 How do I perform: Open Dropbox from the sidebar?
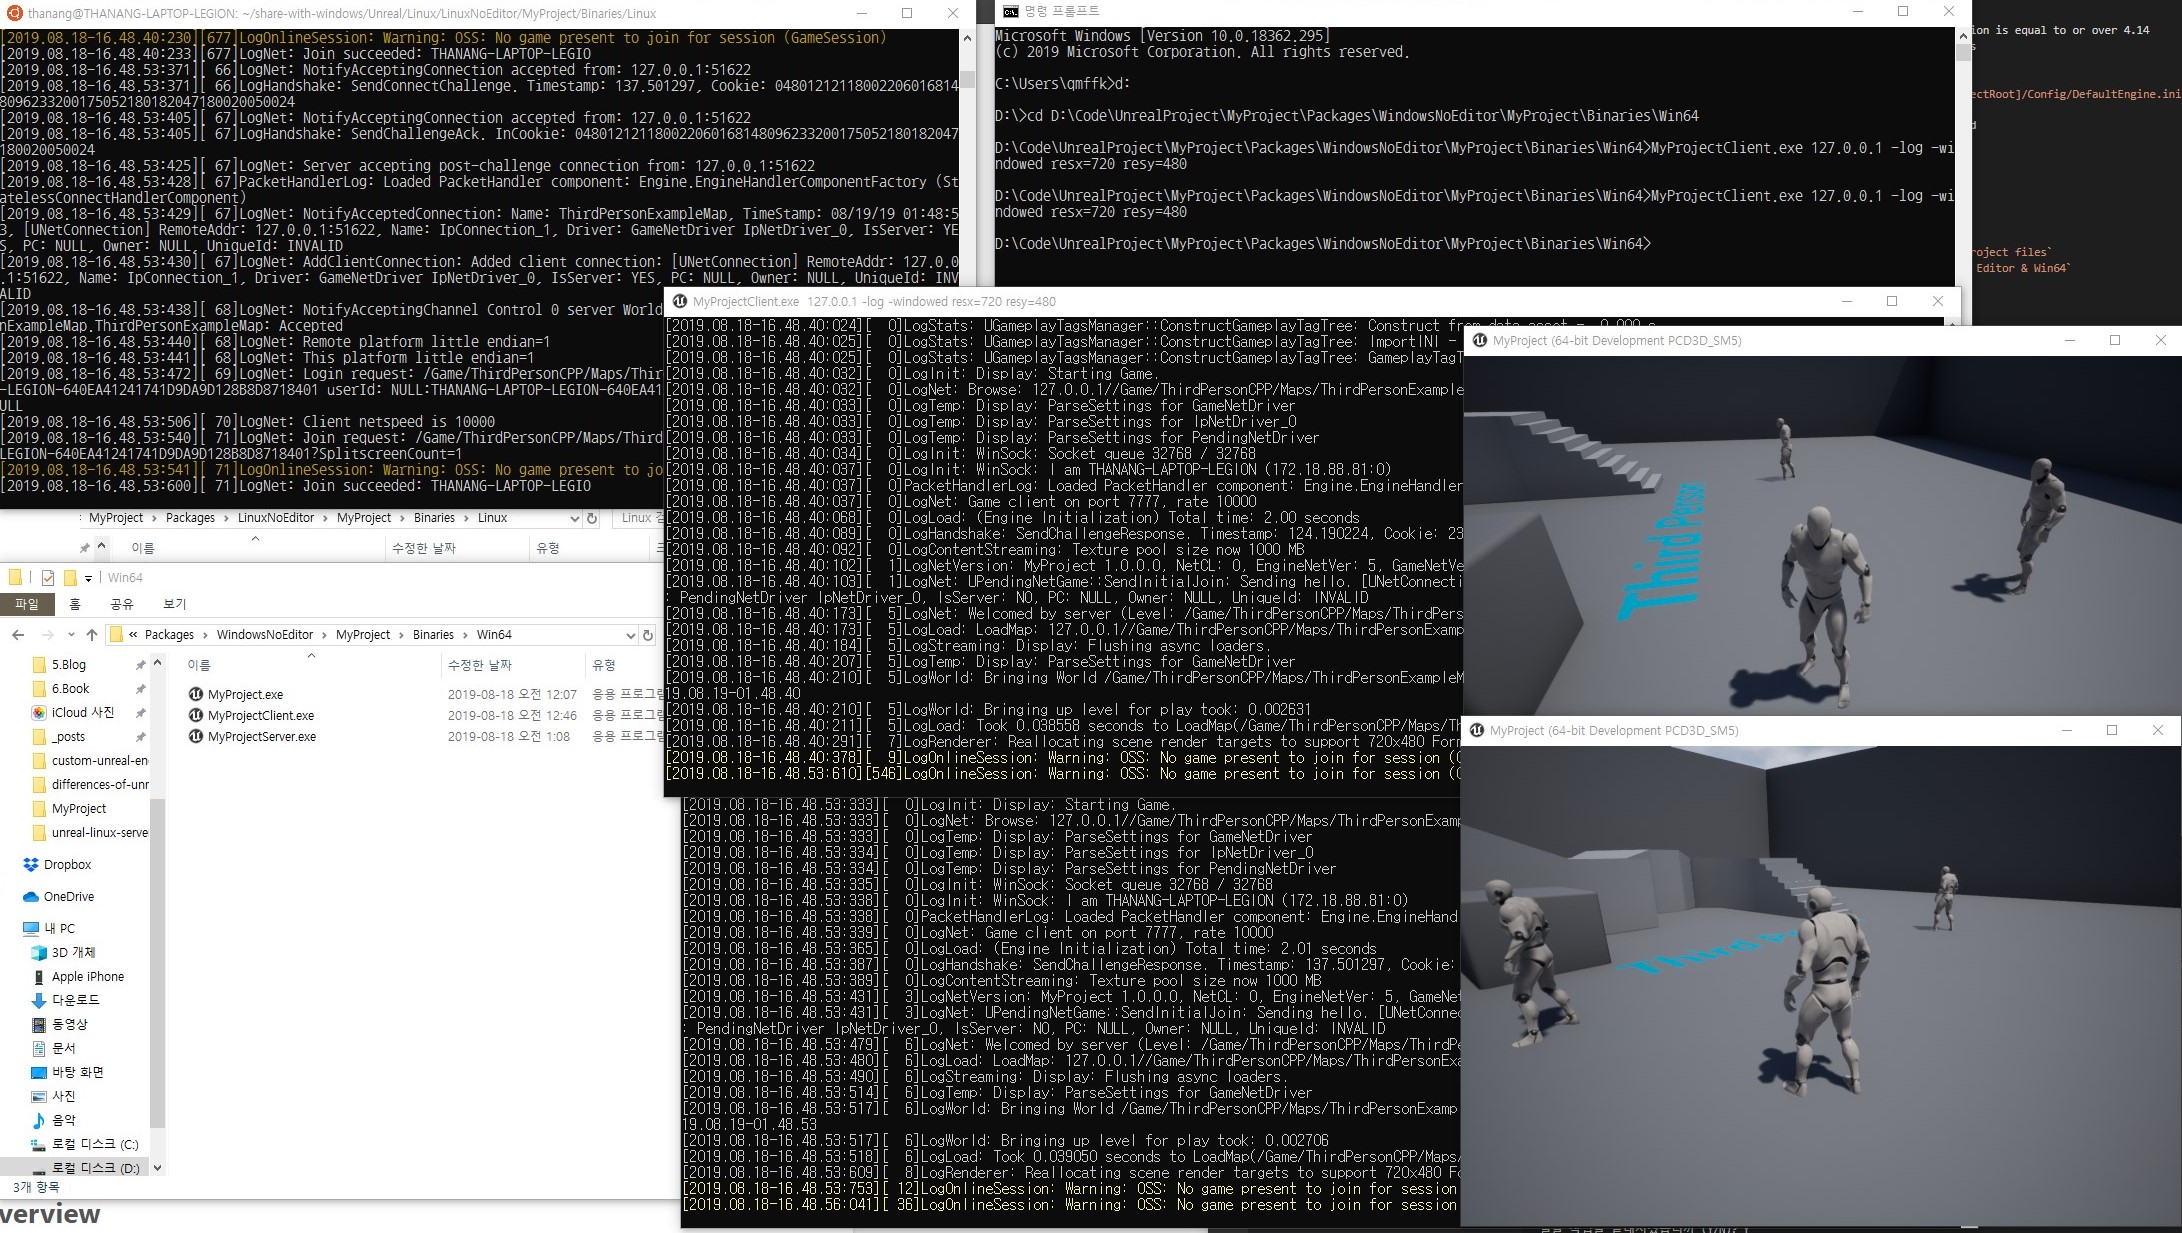click(x=67, y=864)
